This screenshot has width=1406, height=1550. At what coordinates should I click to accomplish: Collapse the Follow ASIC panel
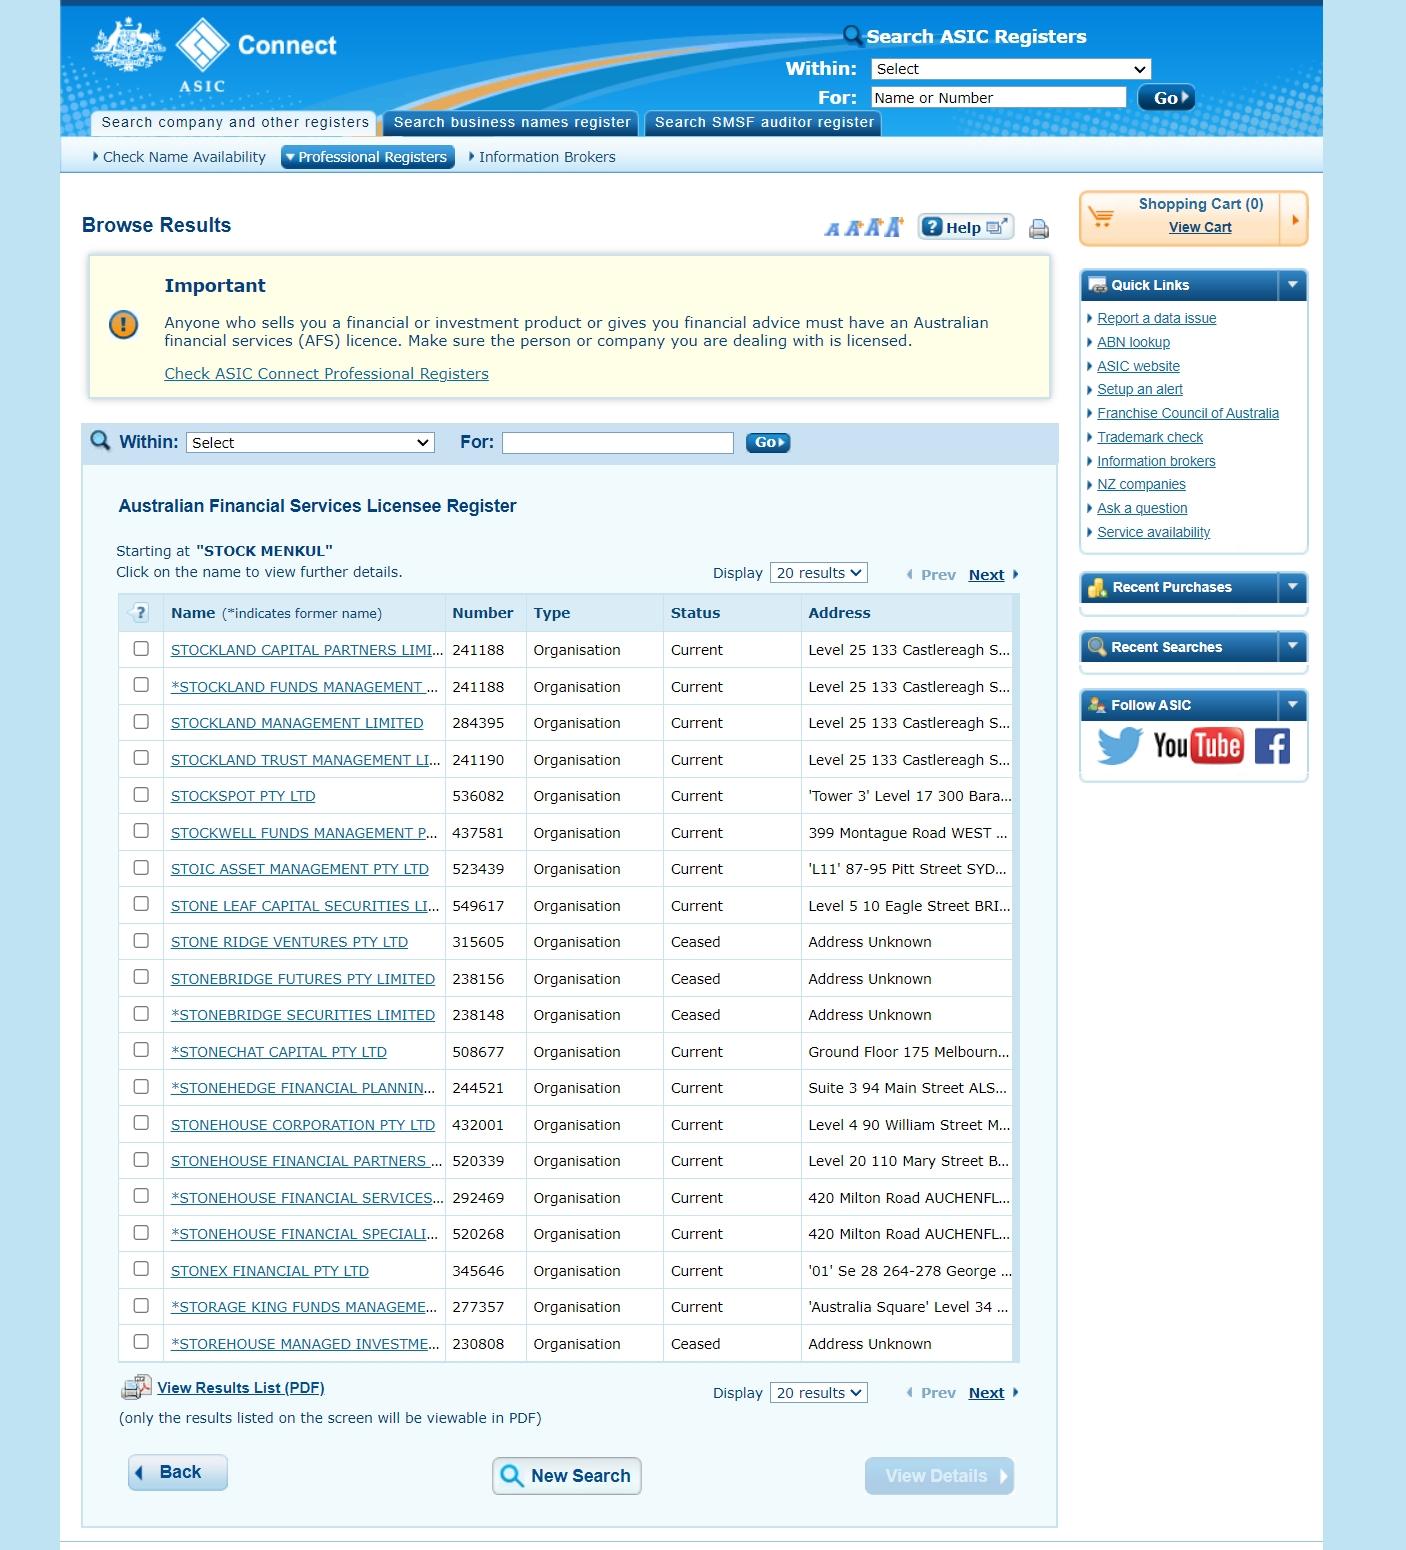pyautogui.click(x=1293, y=705)
